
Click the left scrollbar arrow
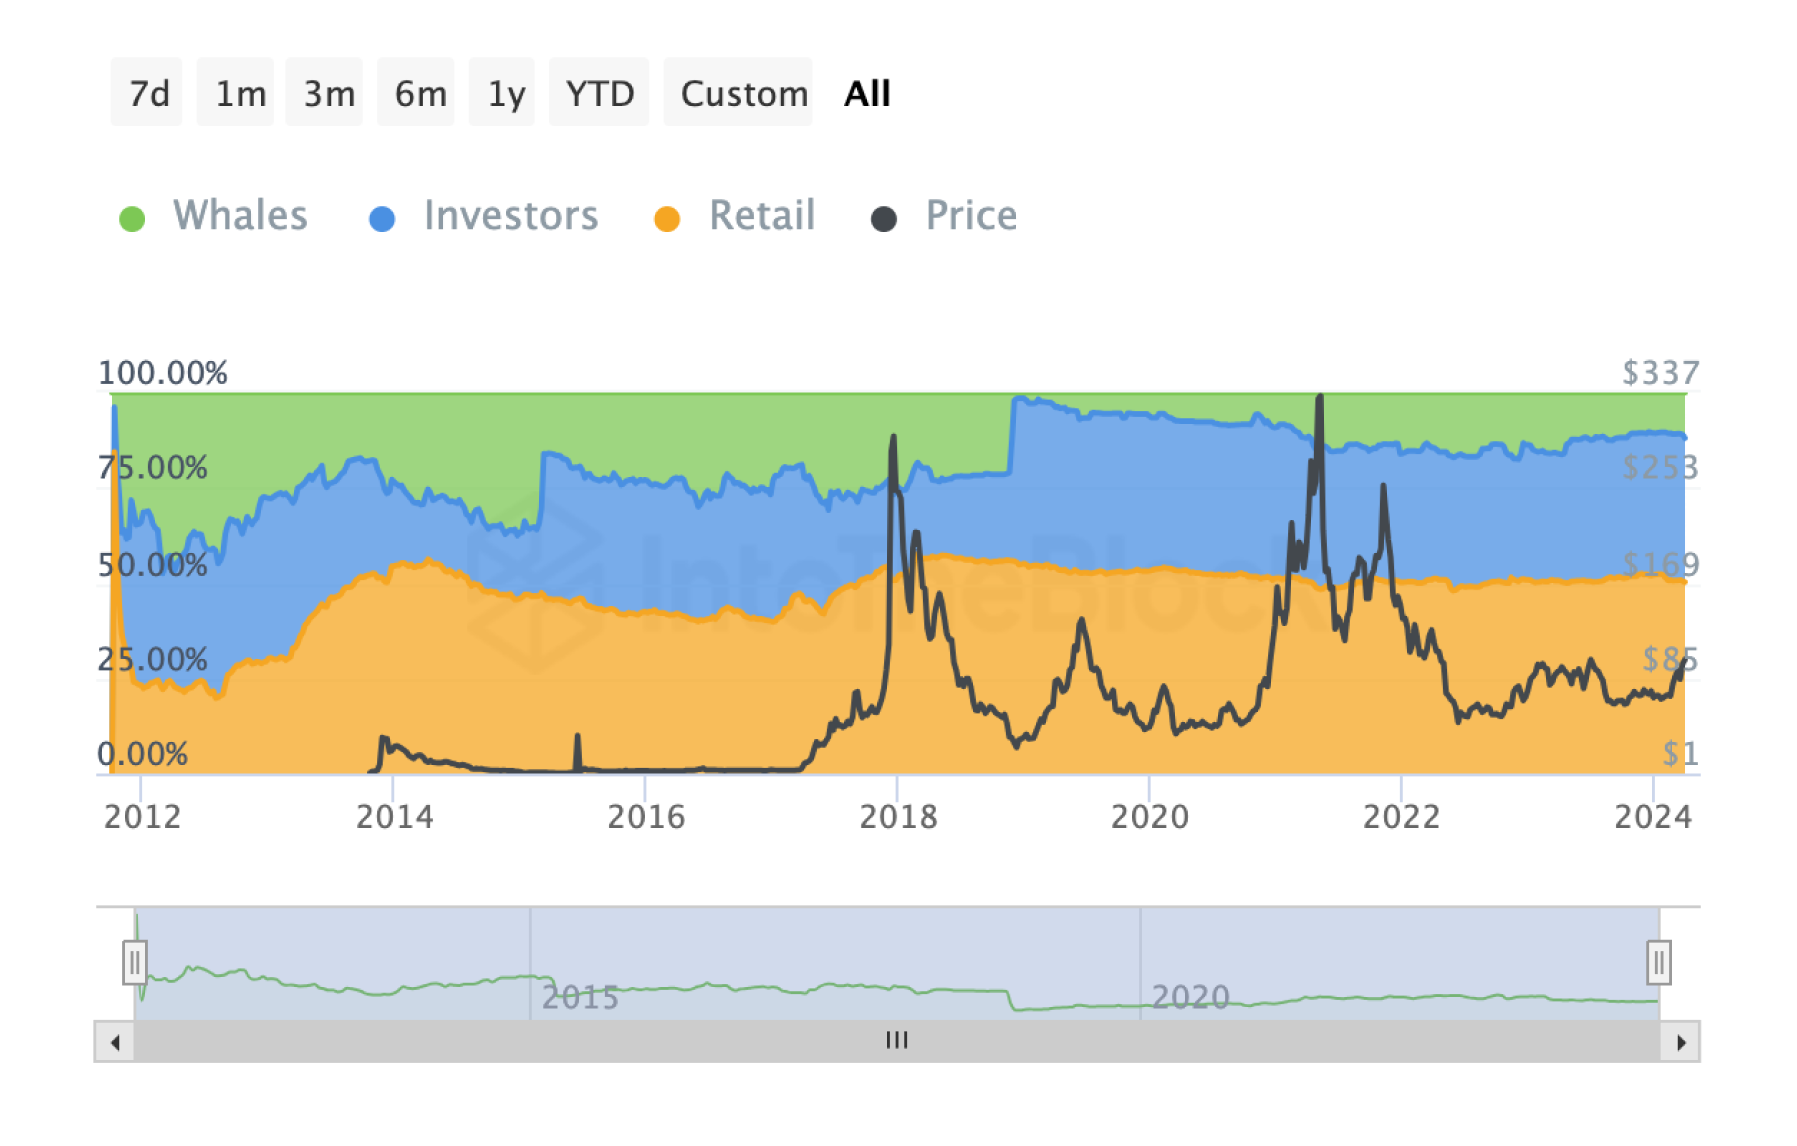point(114,1040)
